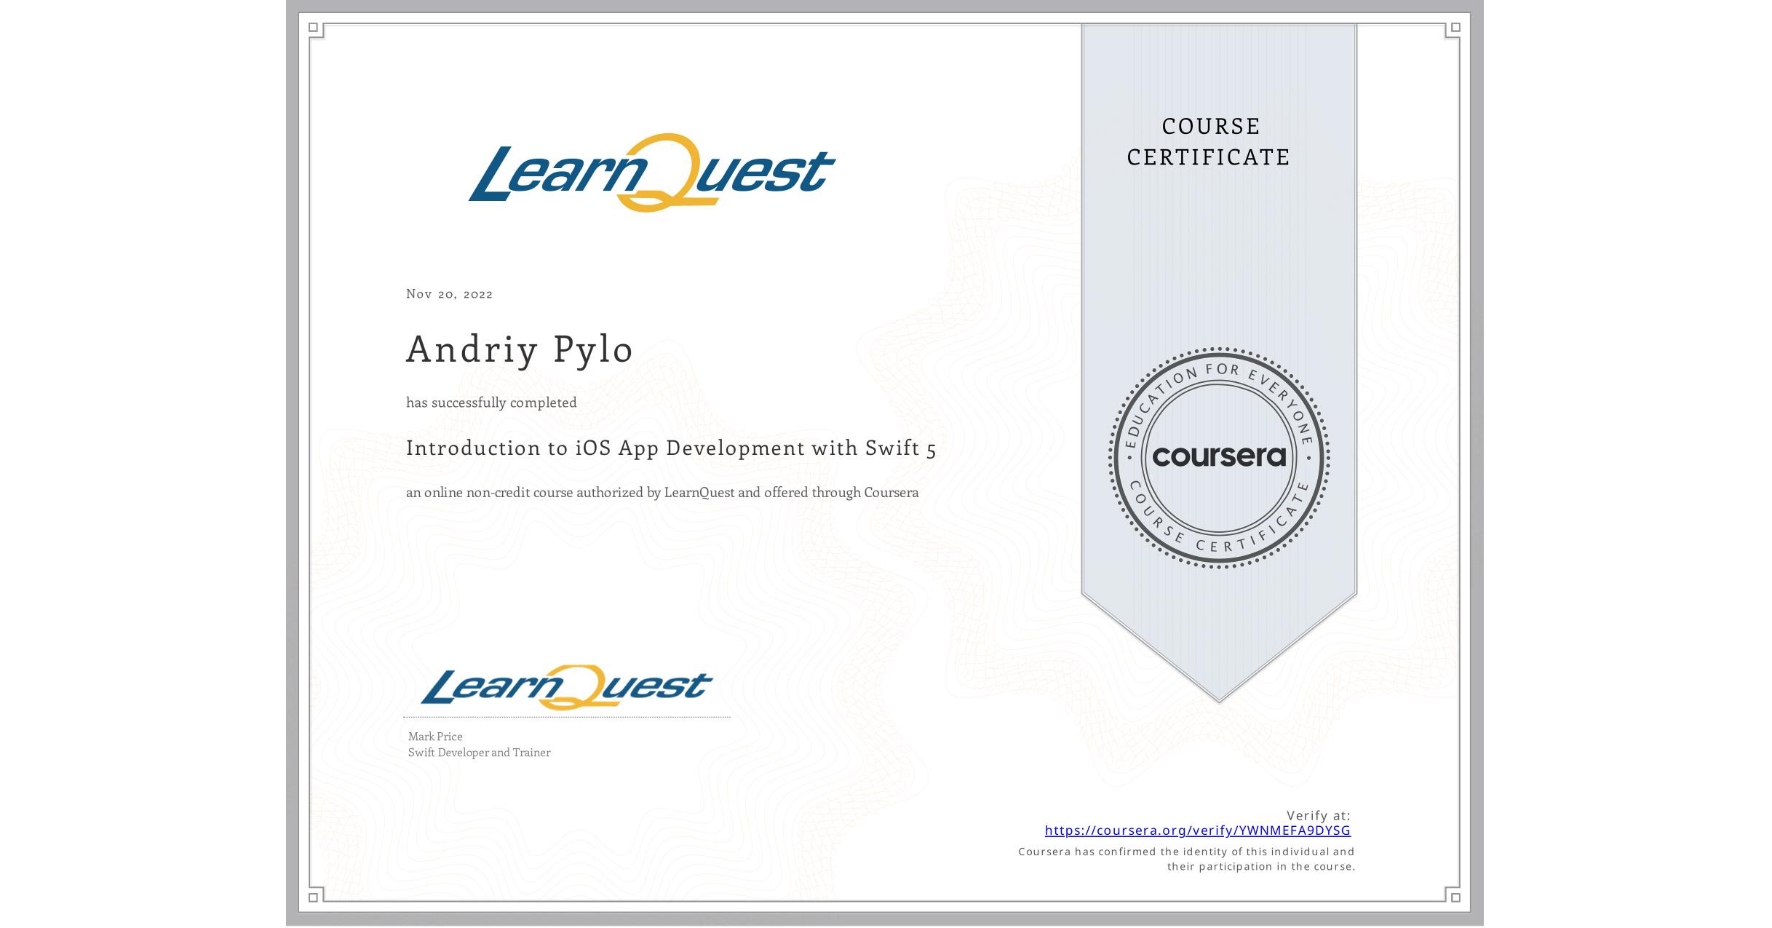Open the verification link coursera.org/verify/YWNMEFA9DYSG
Screen dimensions: 1772x928
click(x=1197, y=831)
